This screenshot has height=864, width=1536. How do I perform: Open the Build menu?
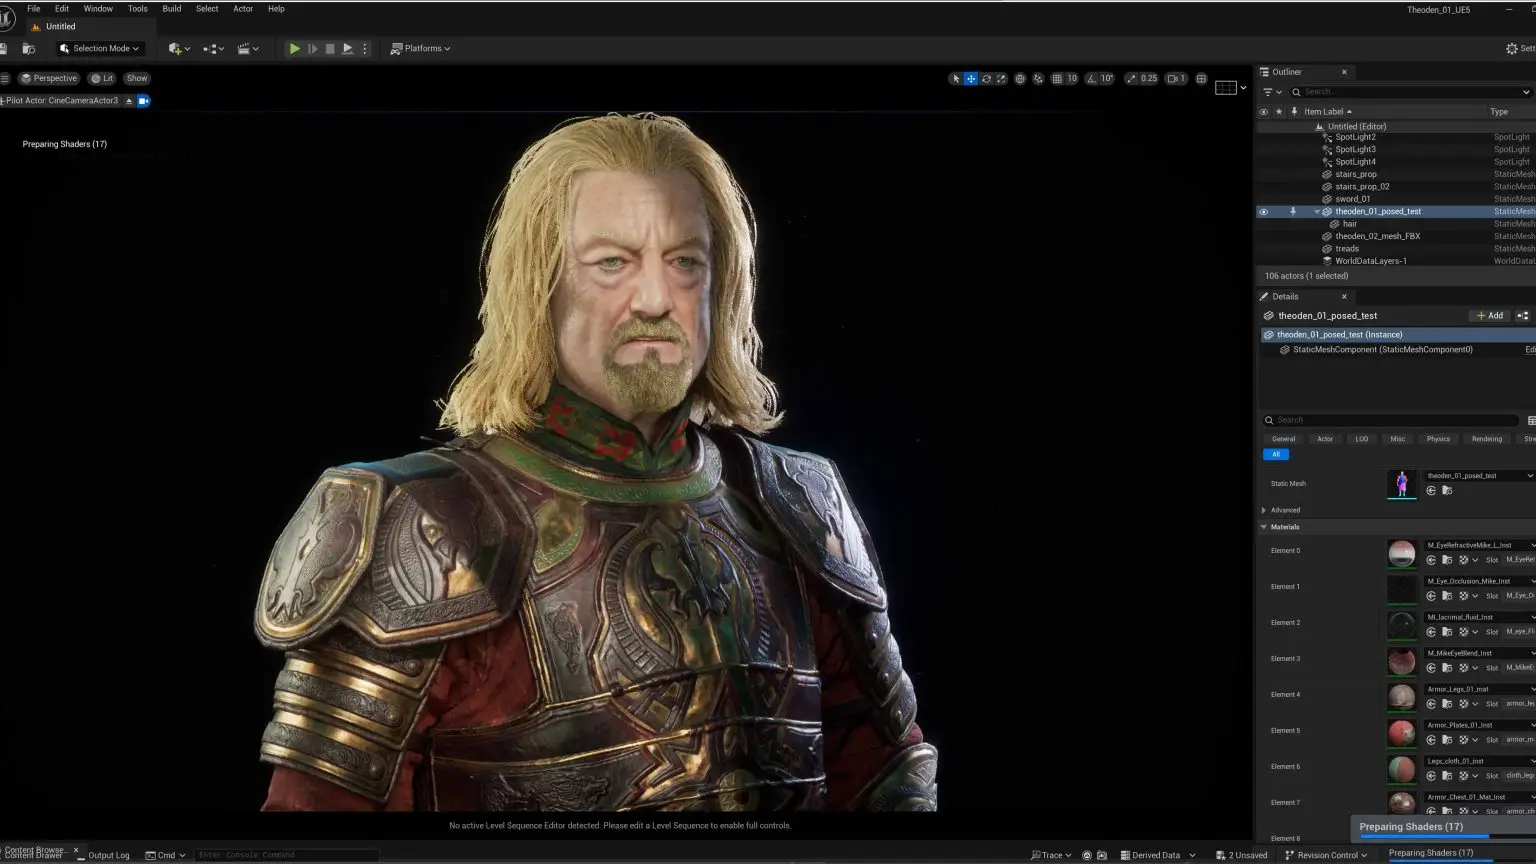point(172,9)
